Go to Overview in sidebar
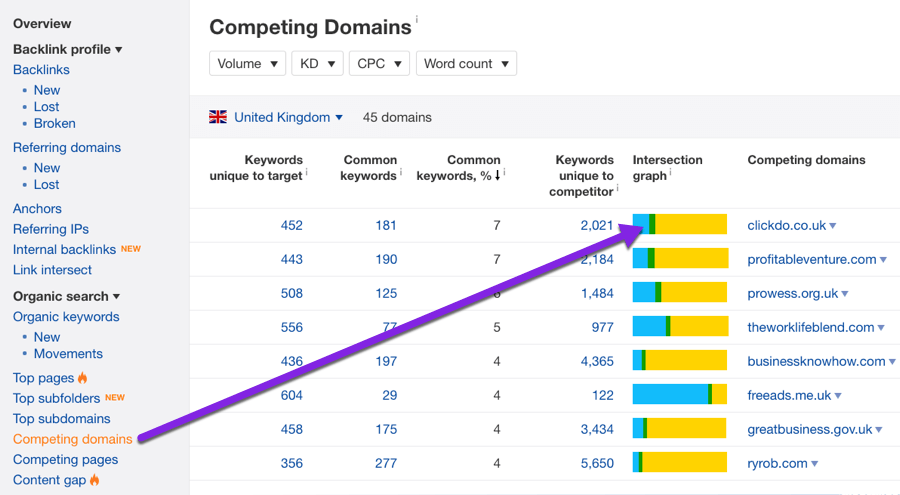Screen dimensions: 900x495 click(x=42, y=23)
